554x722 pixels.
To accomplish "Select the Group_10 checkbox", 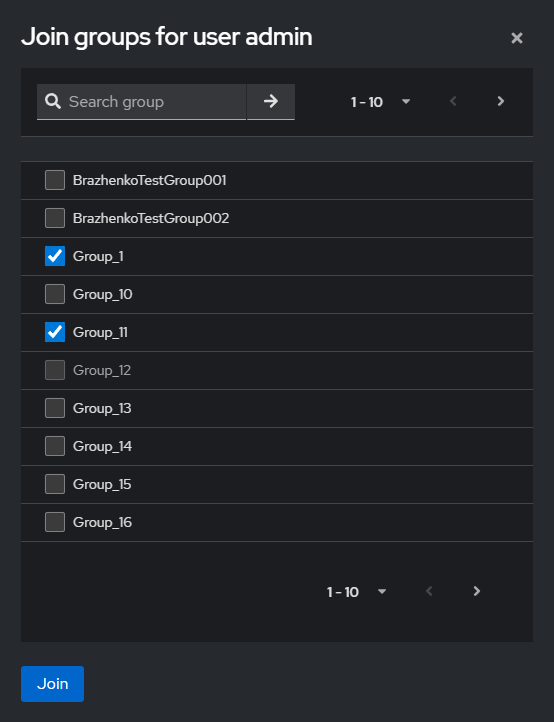I will pyautogui.click(x=55, y=294).
